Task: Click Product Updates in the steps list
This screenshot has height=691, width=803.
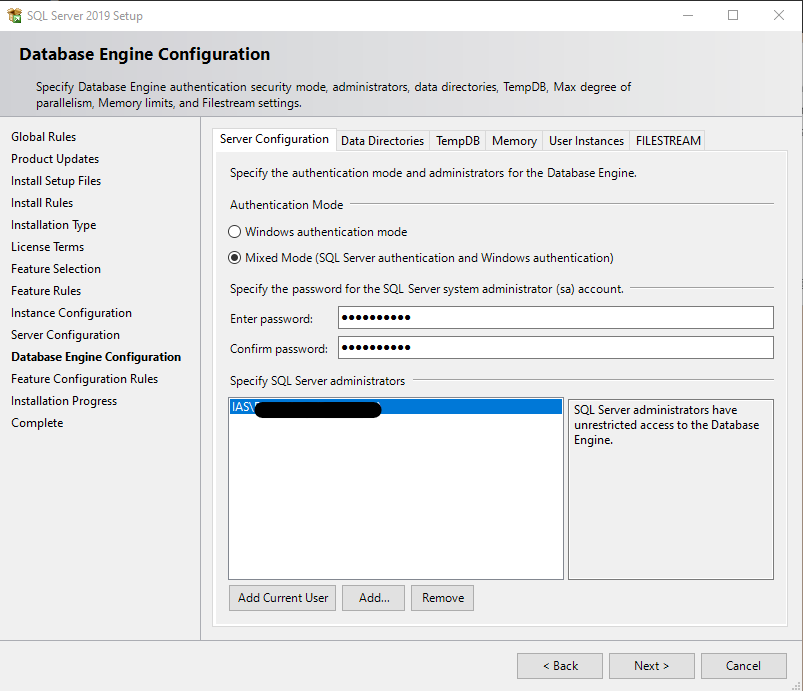Action: (x=55, y=159)
